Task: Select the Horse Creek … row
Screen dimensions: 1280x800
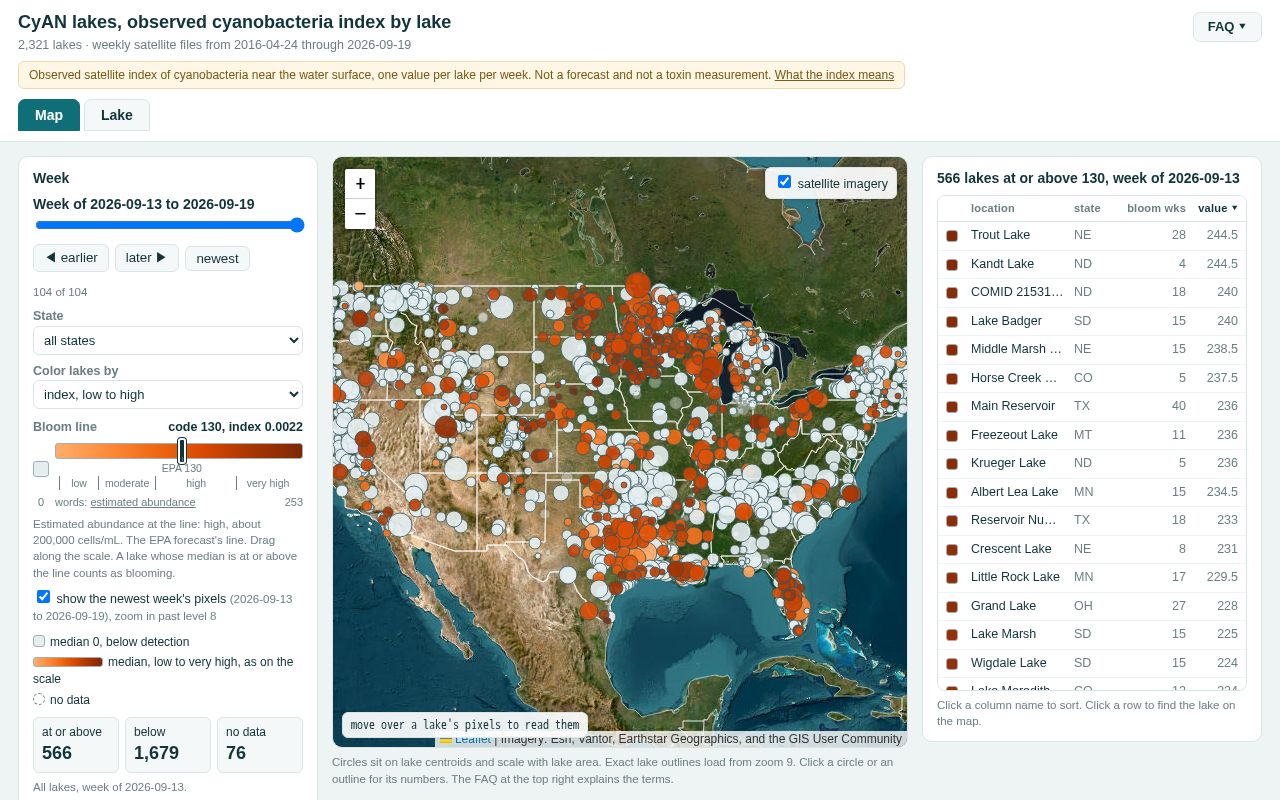Action: [1092, 378]
